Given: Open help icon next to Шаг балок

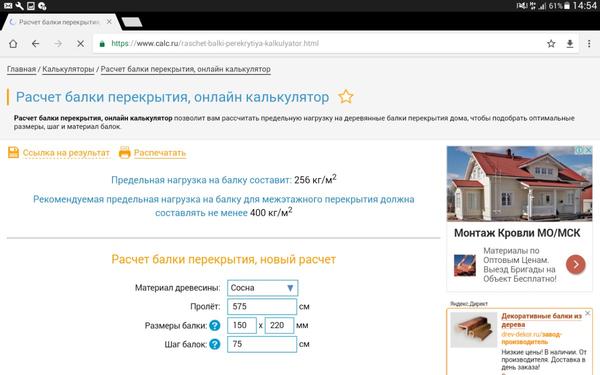Looking at the screenshot, I should tap(215, 344).
